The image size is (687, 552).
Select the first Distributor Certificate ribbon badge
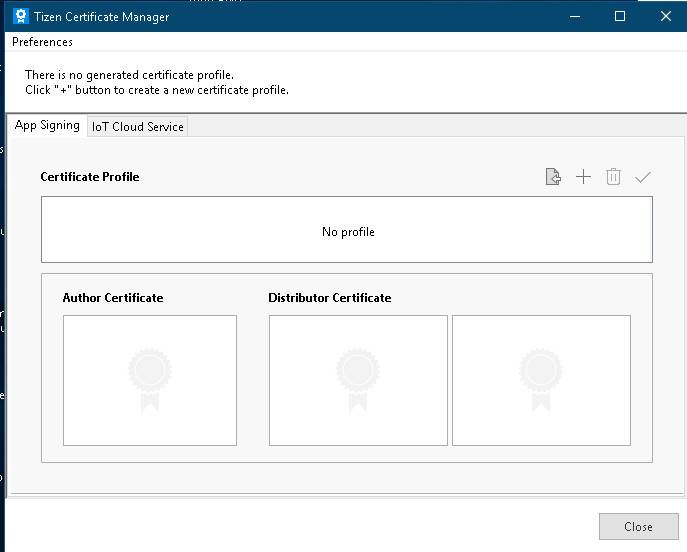tap(358, 380)
